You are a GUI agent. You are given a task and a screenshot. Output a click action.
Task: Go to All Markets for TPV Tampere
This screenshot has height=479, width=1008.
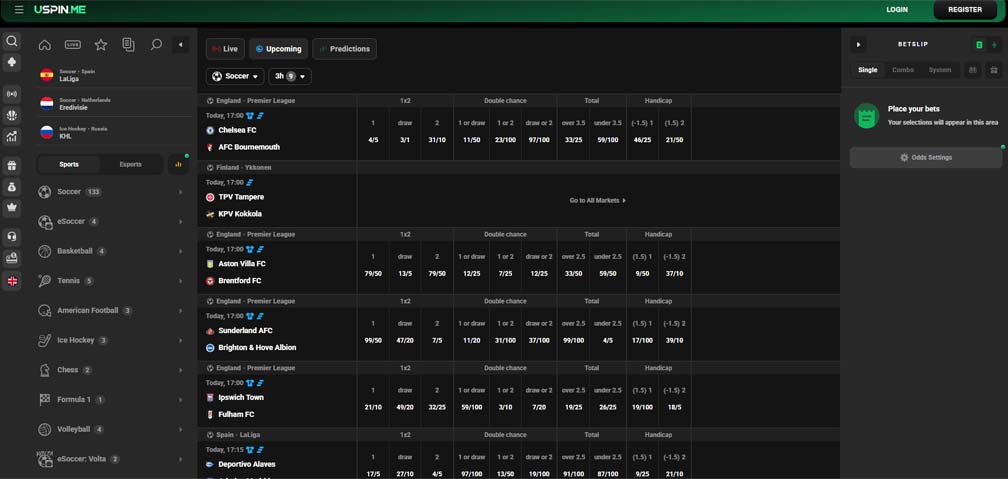click(x=597, y=201)
